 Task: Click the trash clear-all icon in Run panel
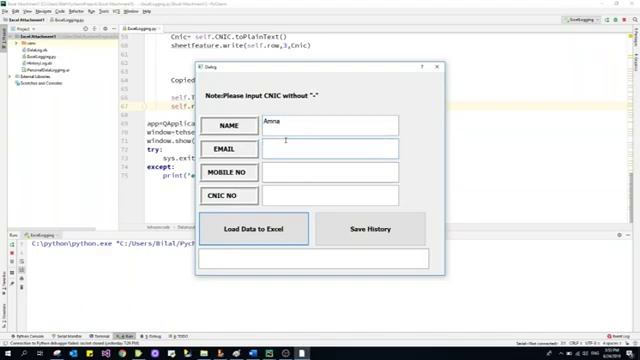22,287
